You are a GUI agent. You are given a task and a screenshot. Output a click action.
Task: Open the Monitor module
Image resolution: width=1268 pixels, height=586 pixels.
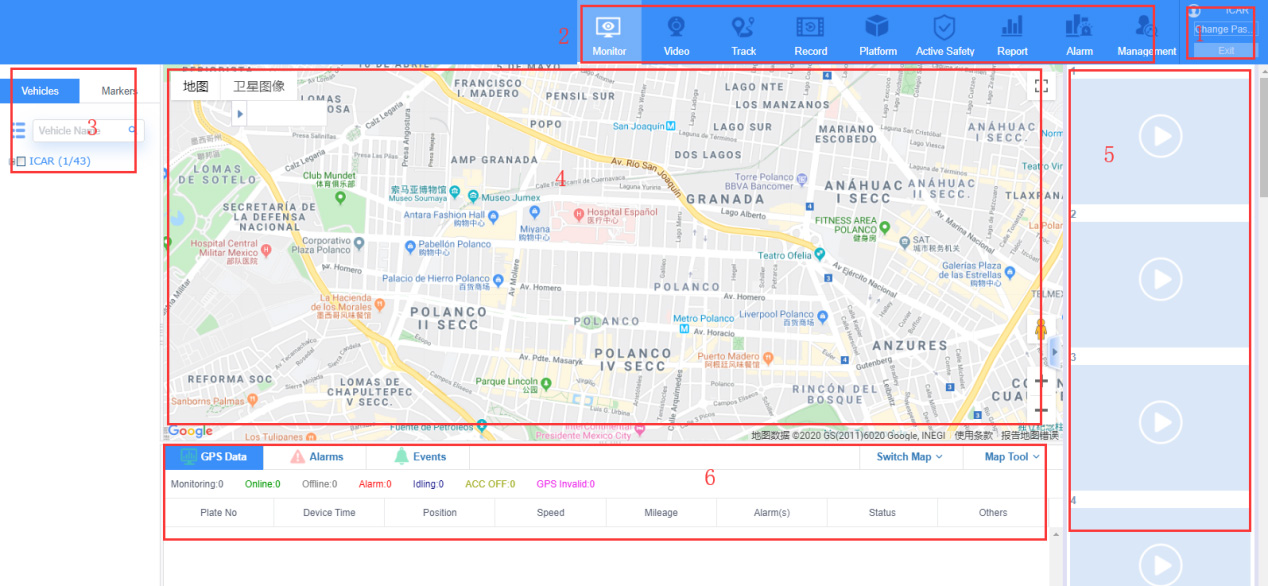click(609, 36)
